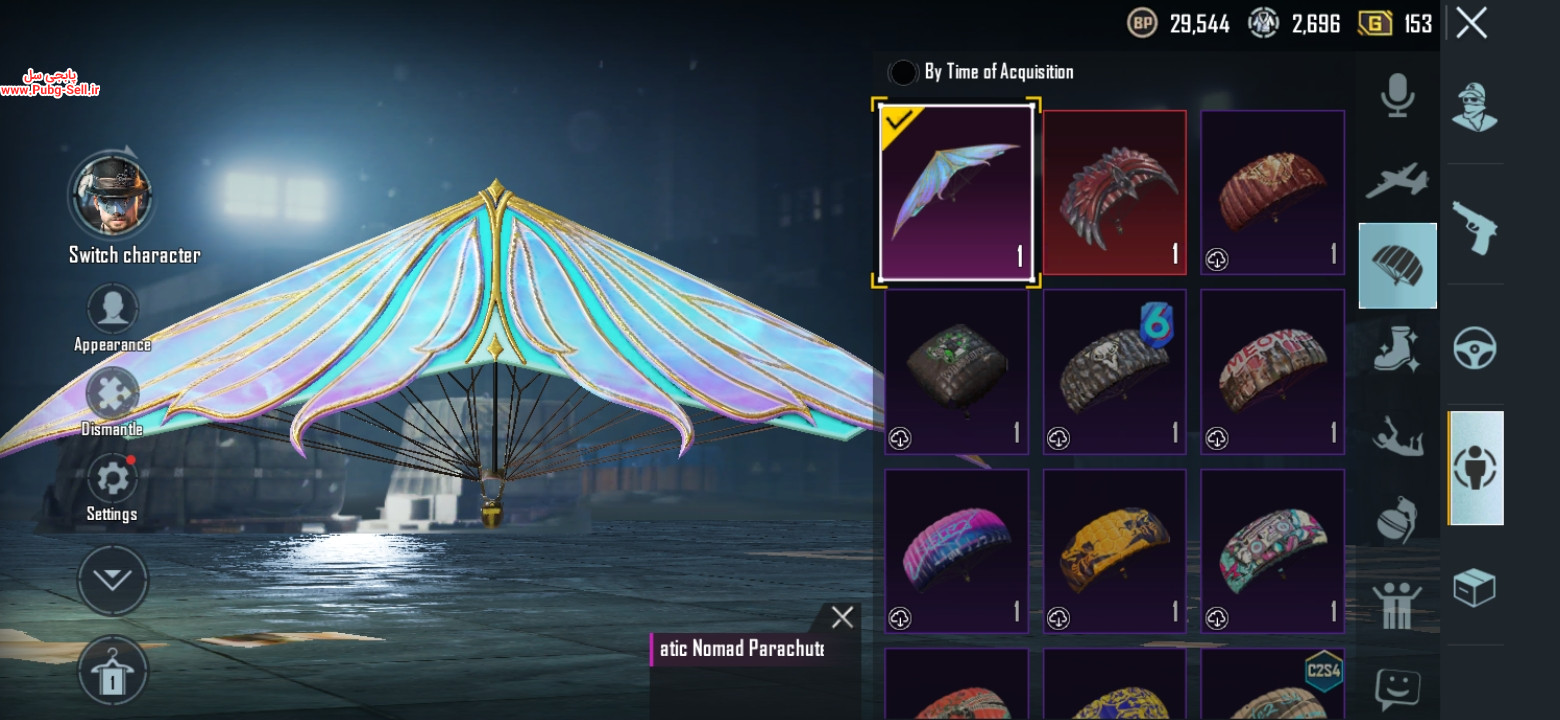Open the Appearance option
1560x720 pixels.
112,320
